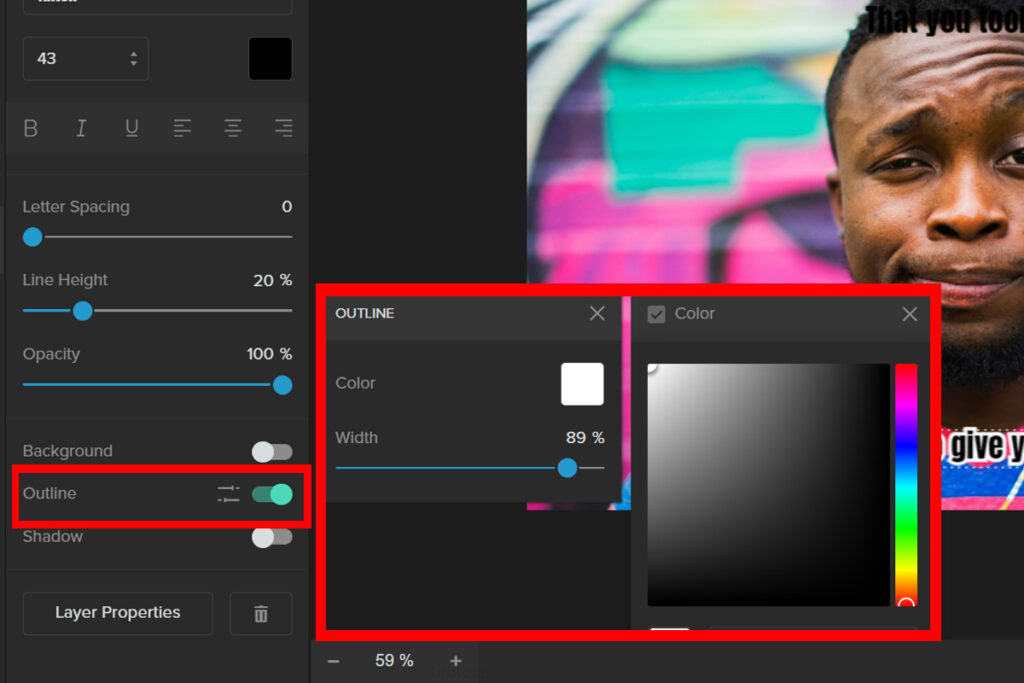Click font size stepper arrows
Image resolution: width=1024 pixels, height=683 pixels.
pyautogui.click(x=134, y=59)
